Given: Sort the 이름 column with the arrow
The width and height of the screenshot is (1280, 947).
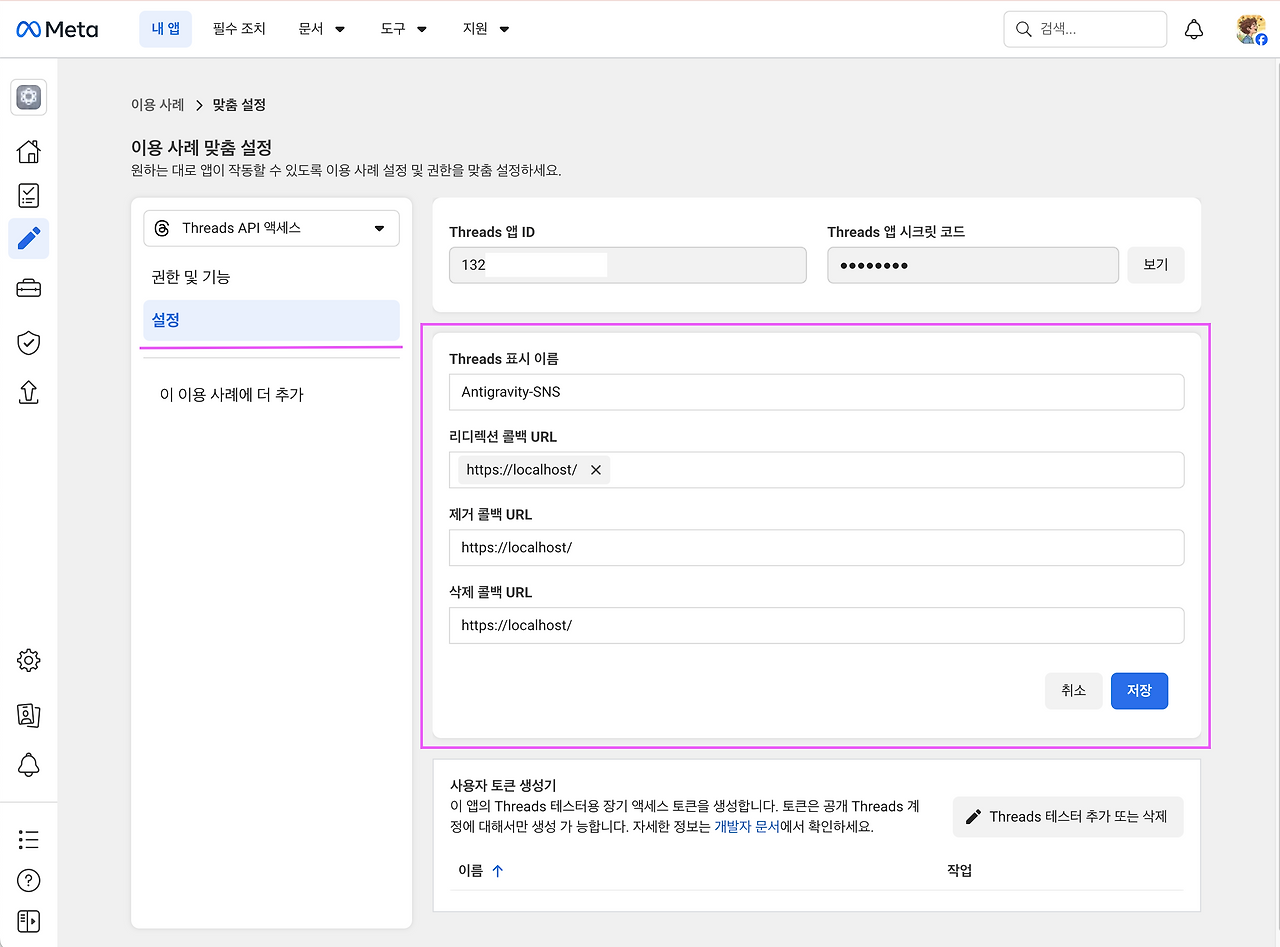Looking at the screenshot, I should 497,871.
